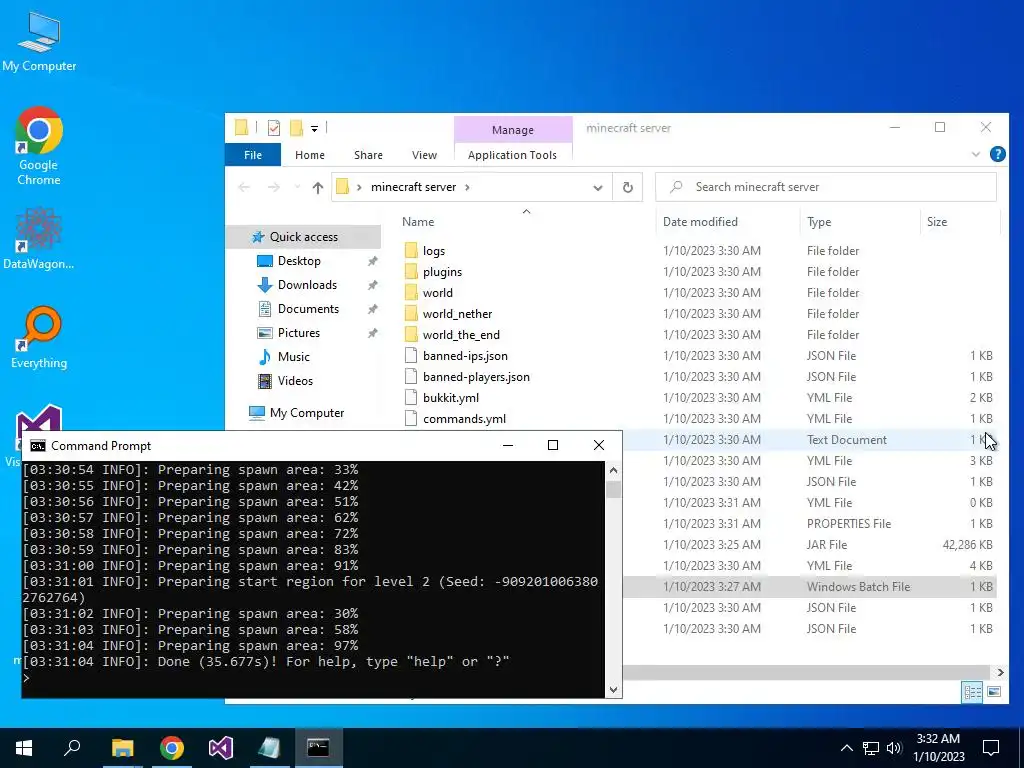Open Desktop in the navigation pane
The height and width of the screenshot is (768, 1024).
(299, 261)
